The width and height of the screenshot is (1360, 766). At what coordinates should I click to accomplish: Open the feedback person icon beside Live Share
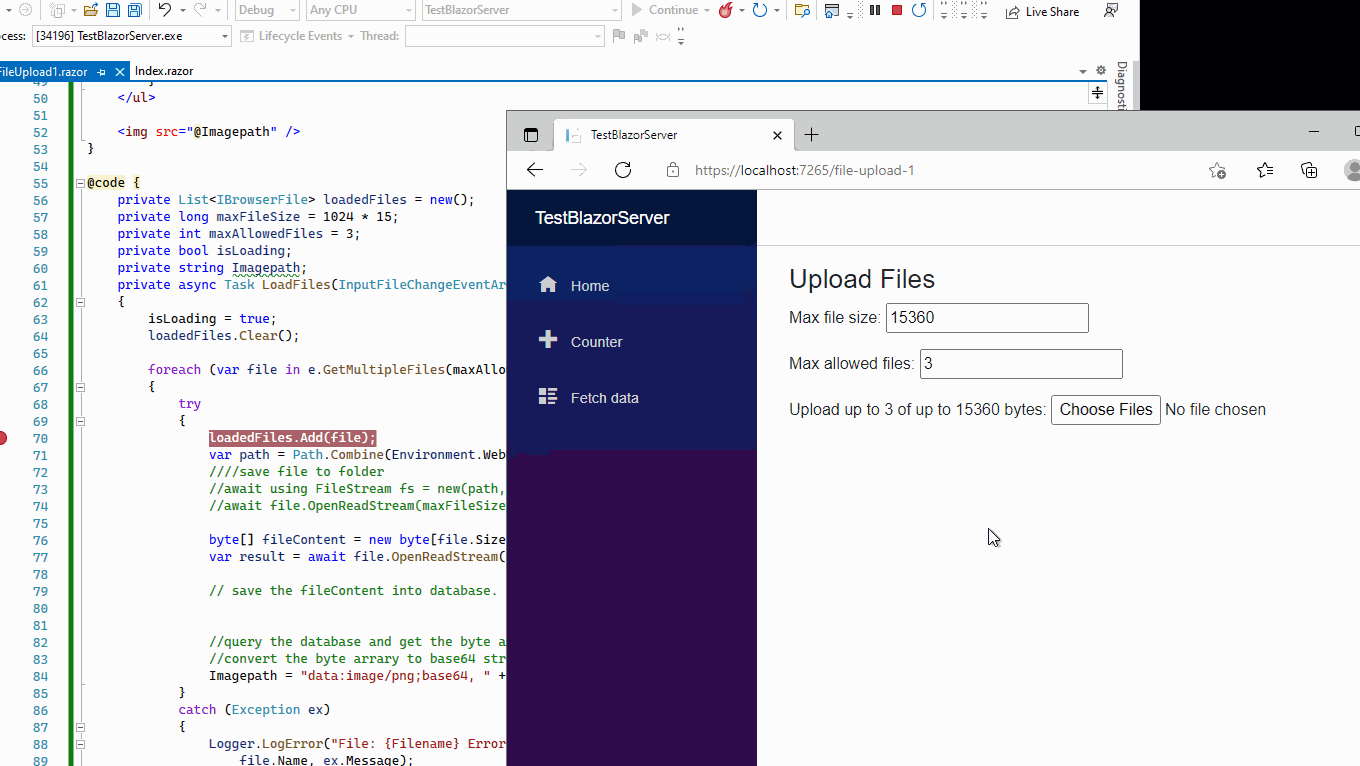pyautogui.click(x=1111, y=10)
